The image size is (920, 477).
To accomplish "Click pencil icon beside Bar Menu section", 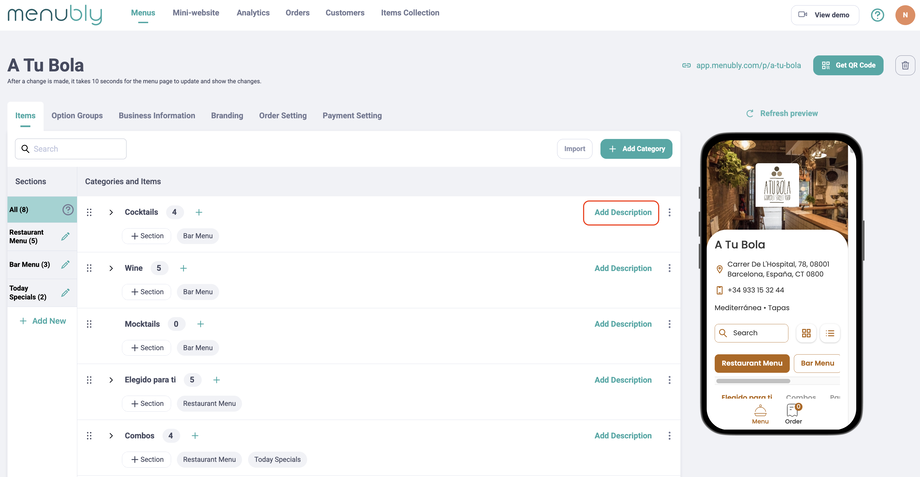I will (65, 265).
